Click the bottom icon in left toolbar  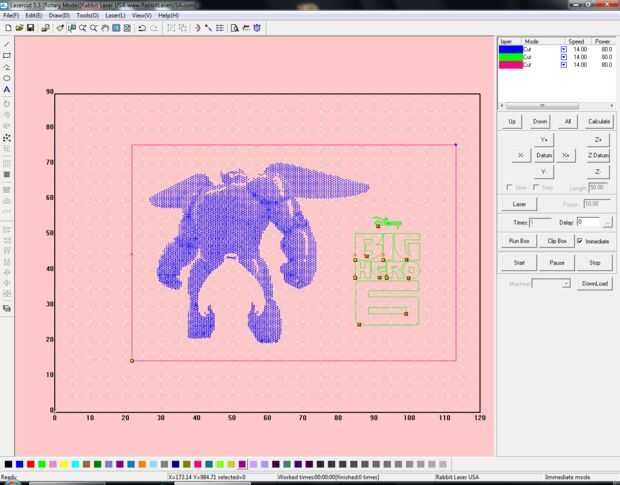[7, 308]
